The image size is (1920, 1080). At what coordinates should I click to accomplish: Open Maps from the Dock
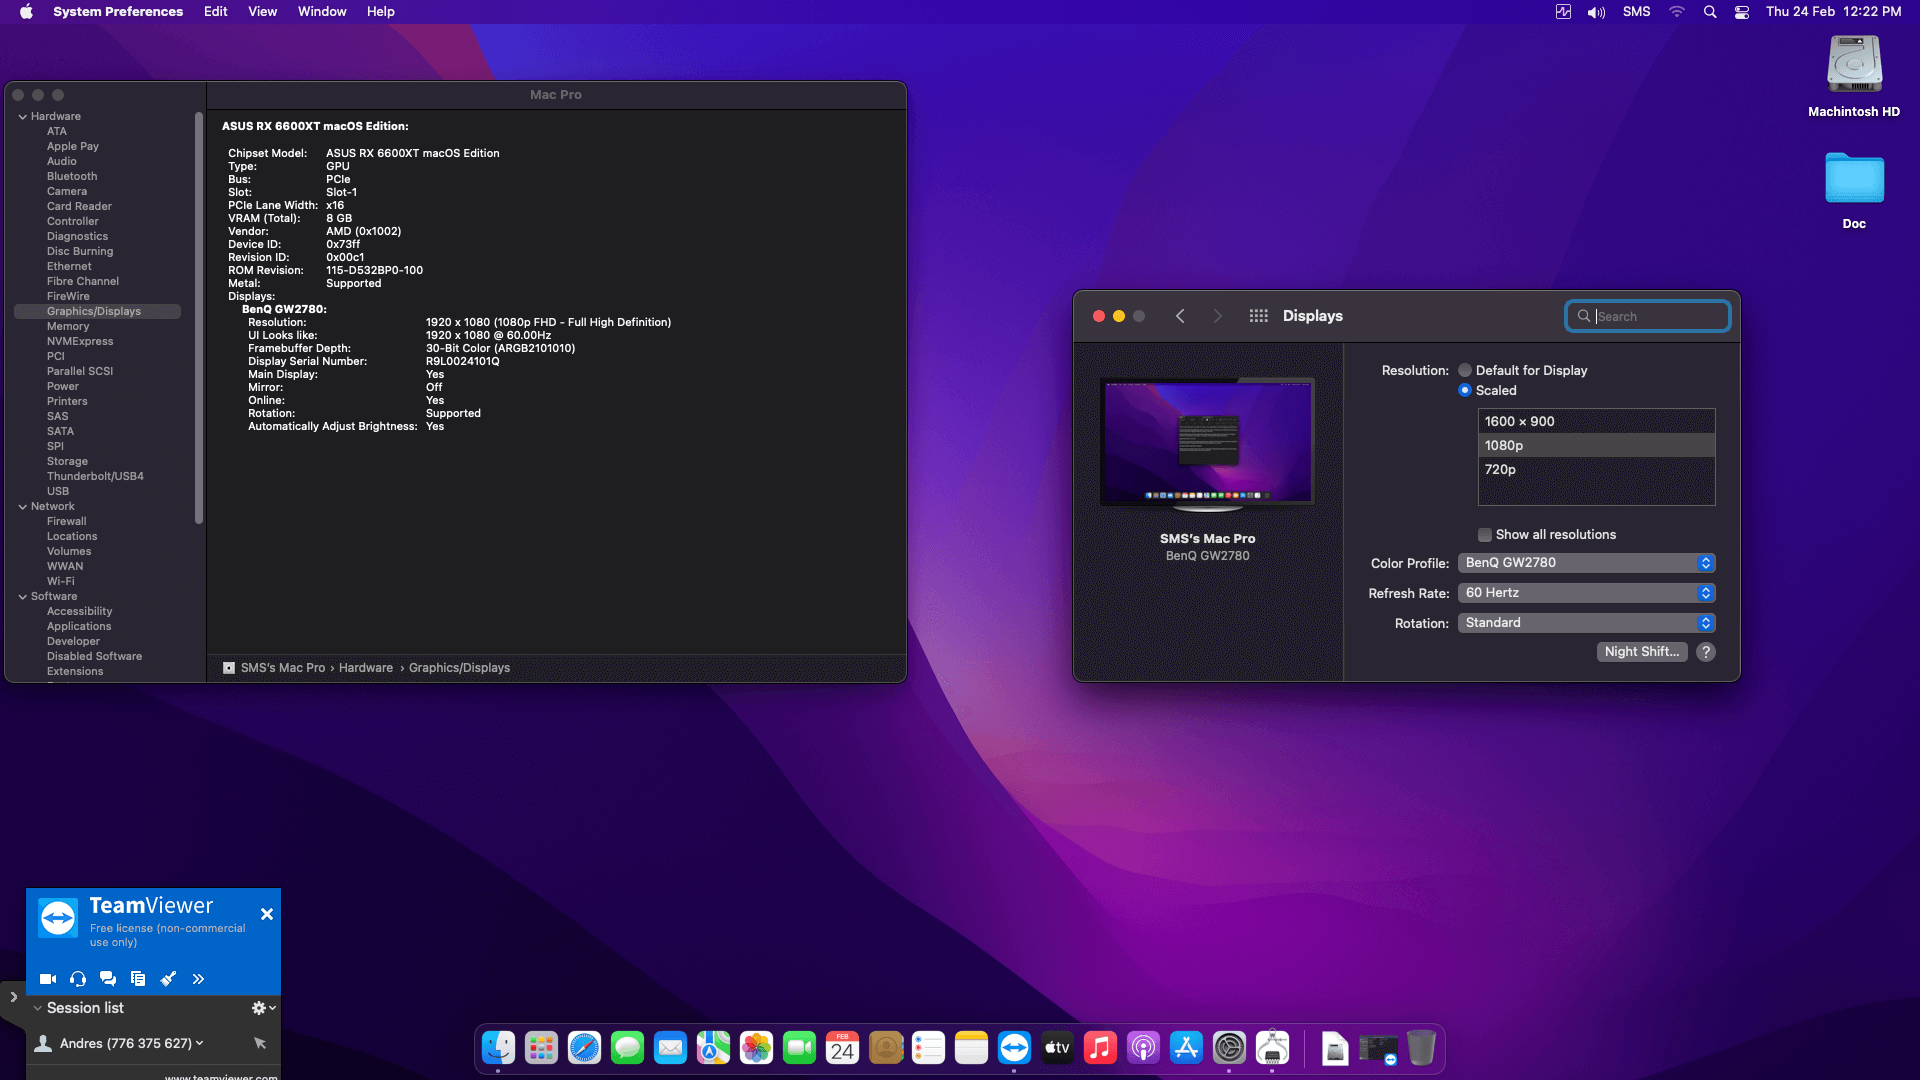click(x=713, y=1048)
